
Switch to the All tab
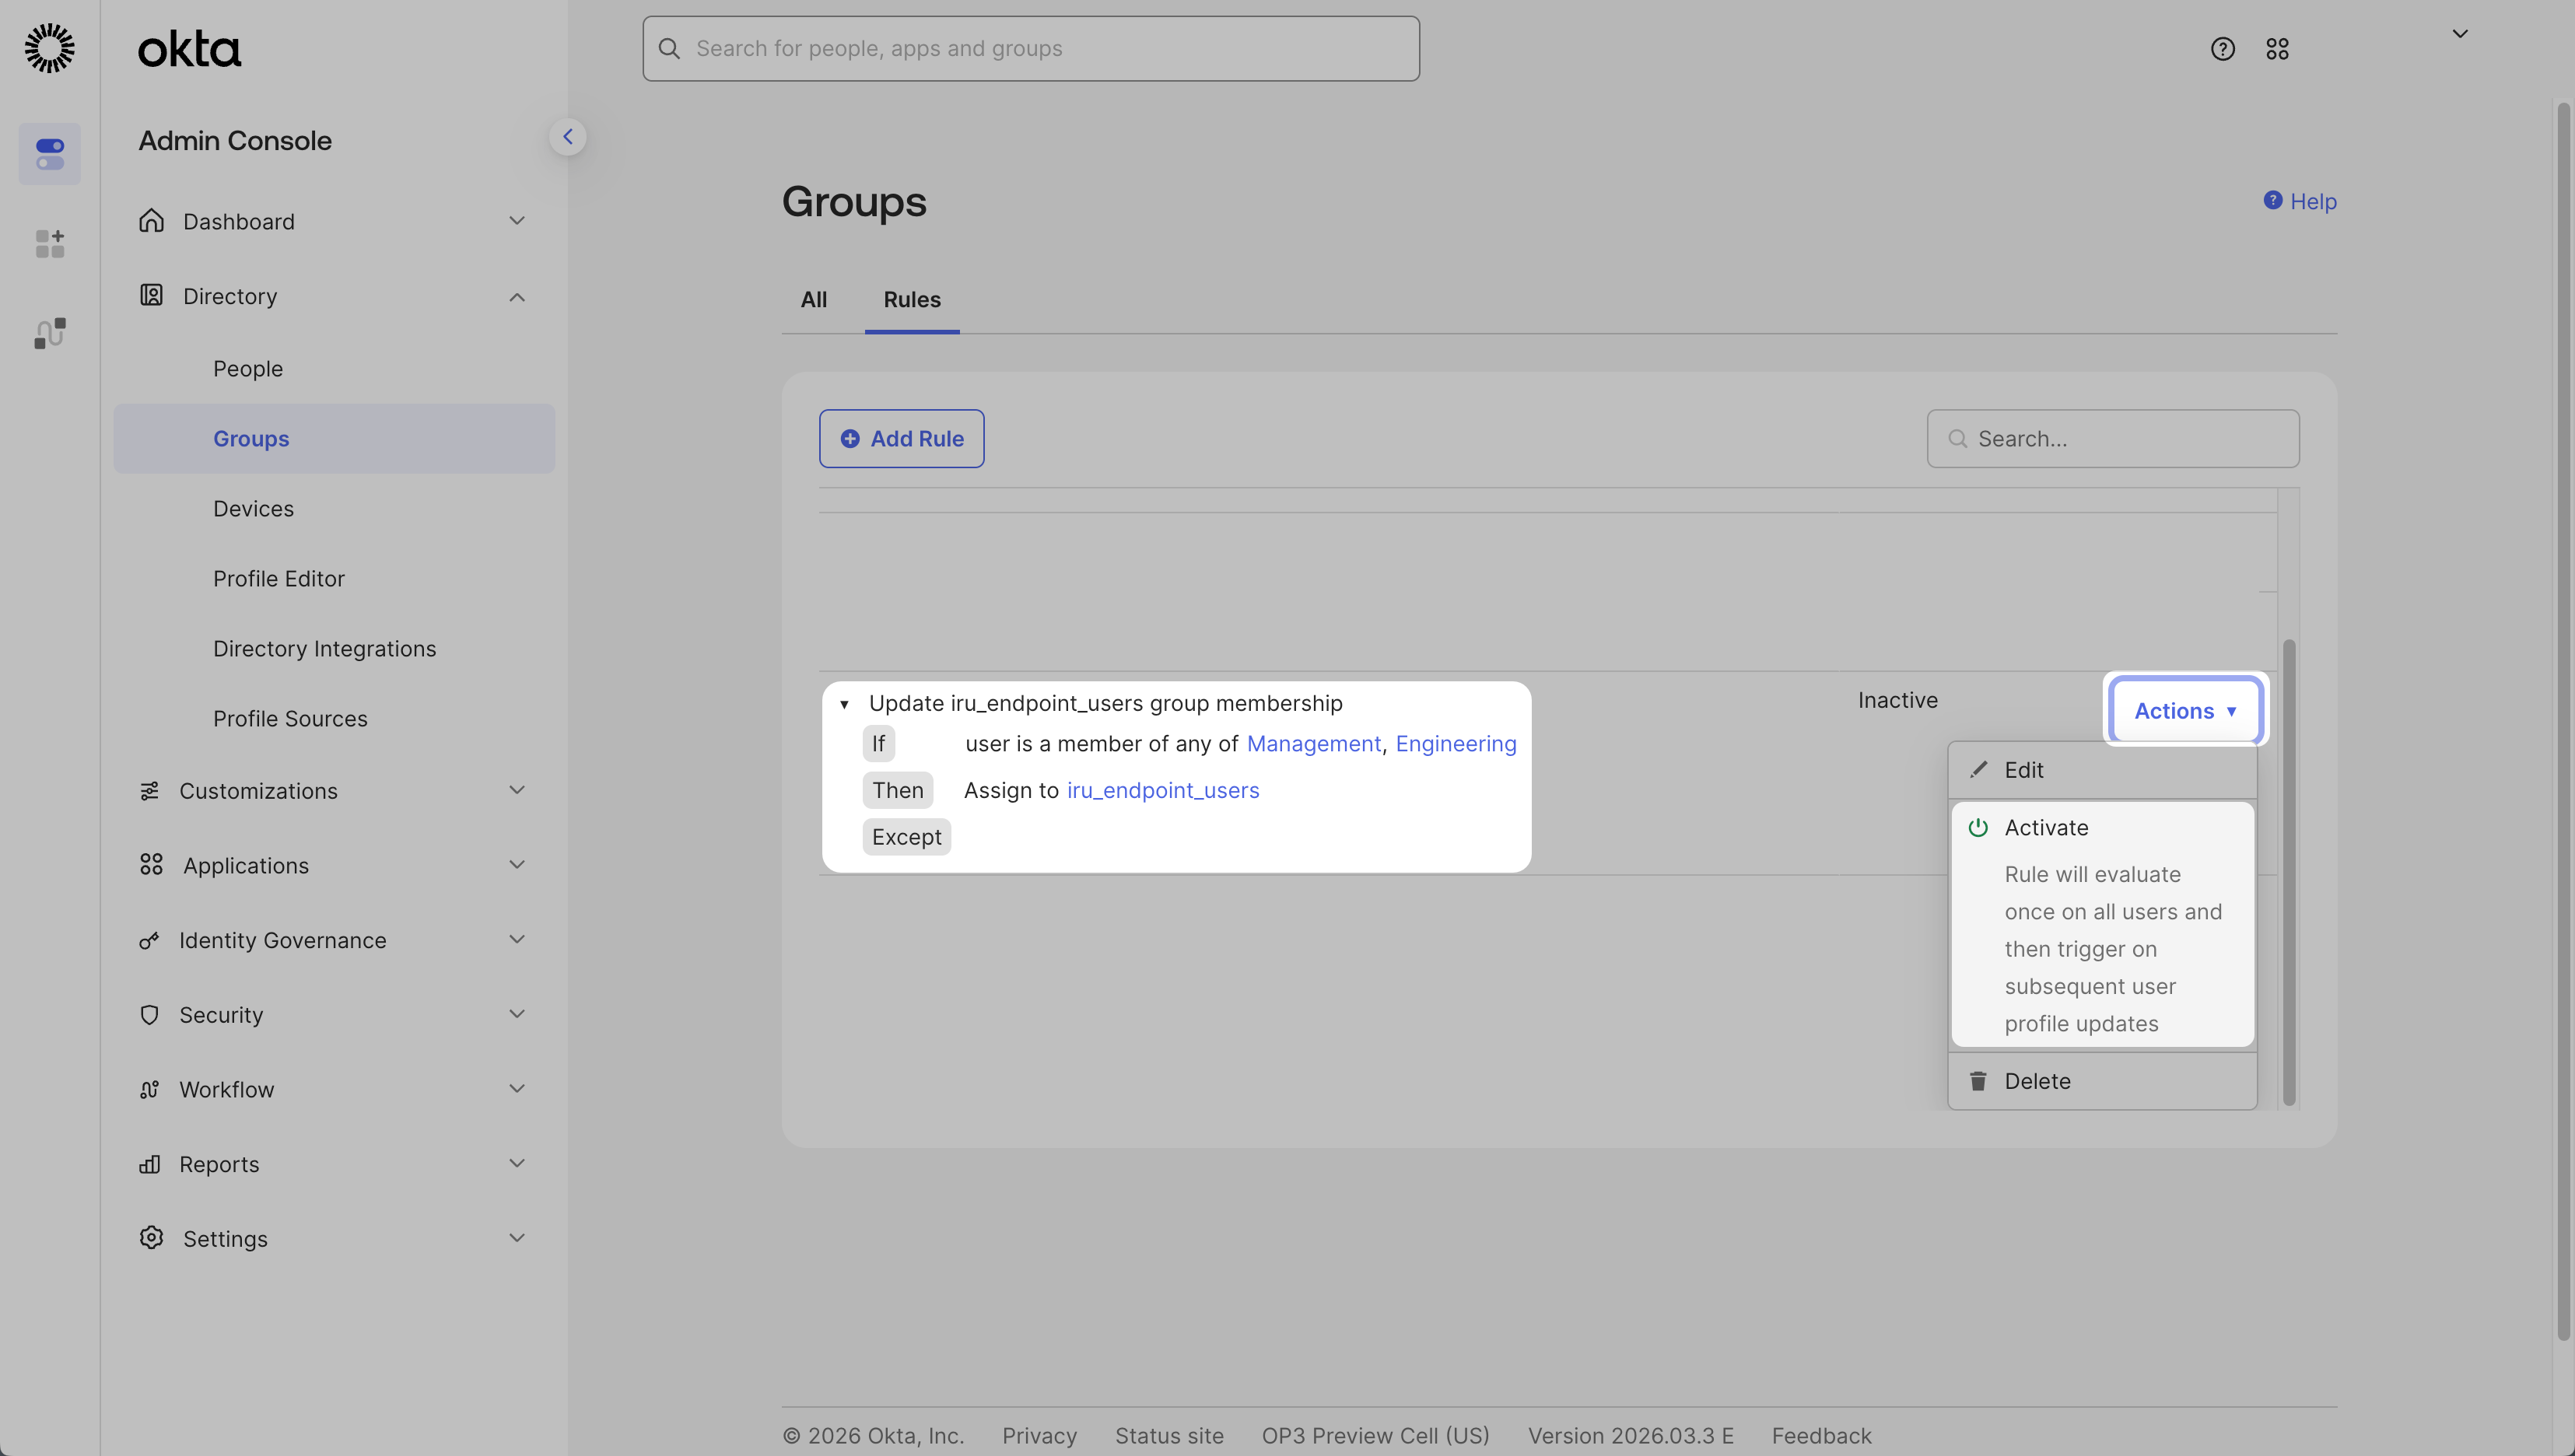coord(813,299)
